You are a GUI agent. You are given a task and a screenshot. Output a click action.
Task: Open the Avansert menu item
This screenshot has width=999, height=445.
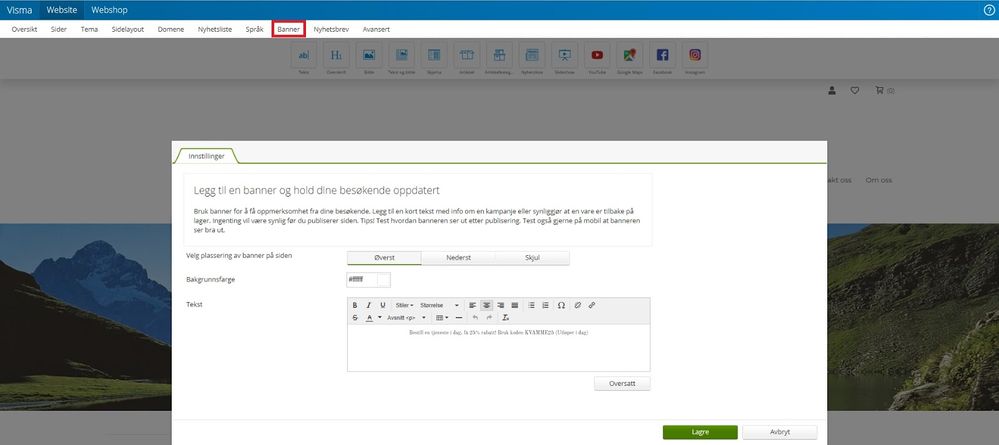(x=376, y=29)
